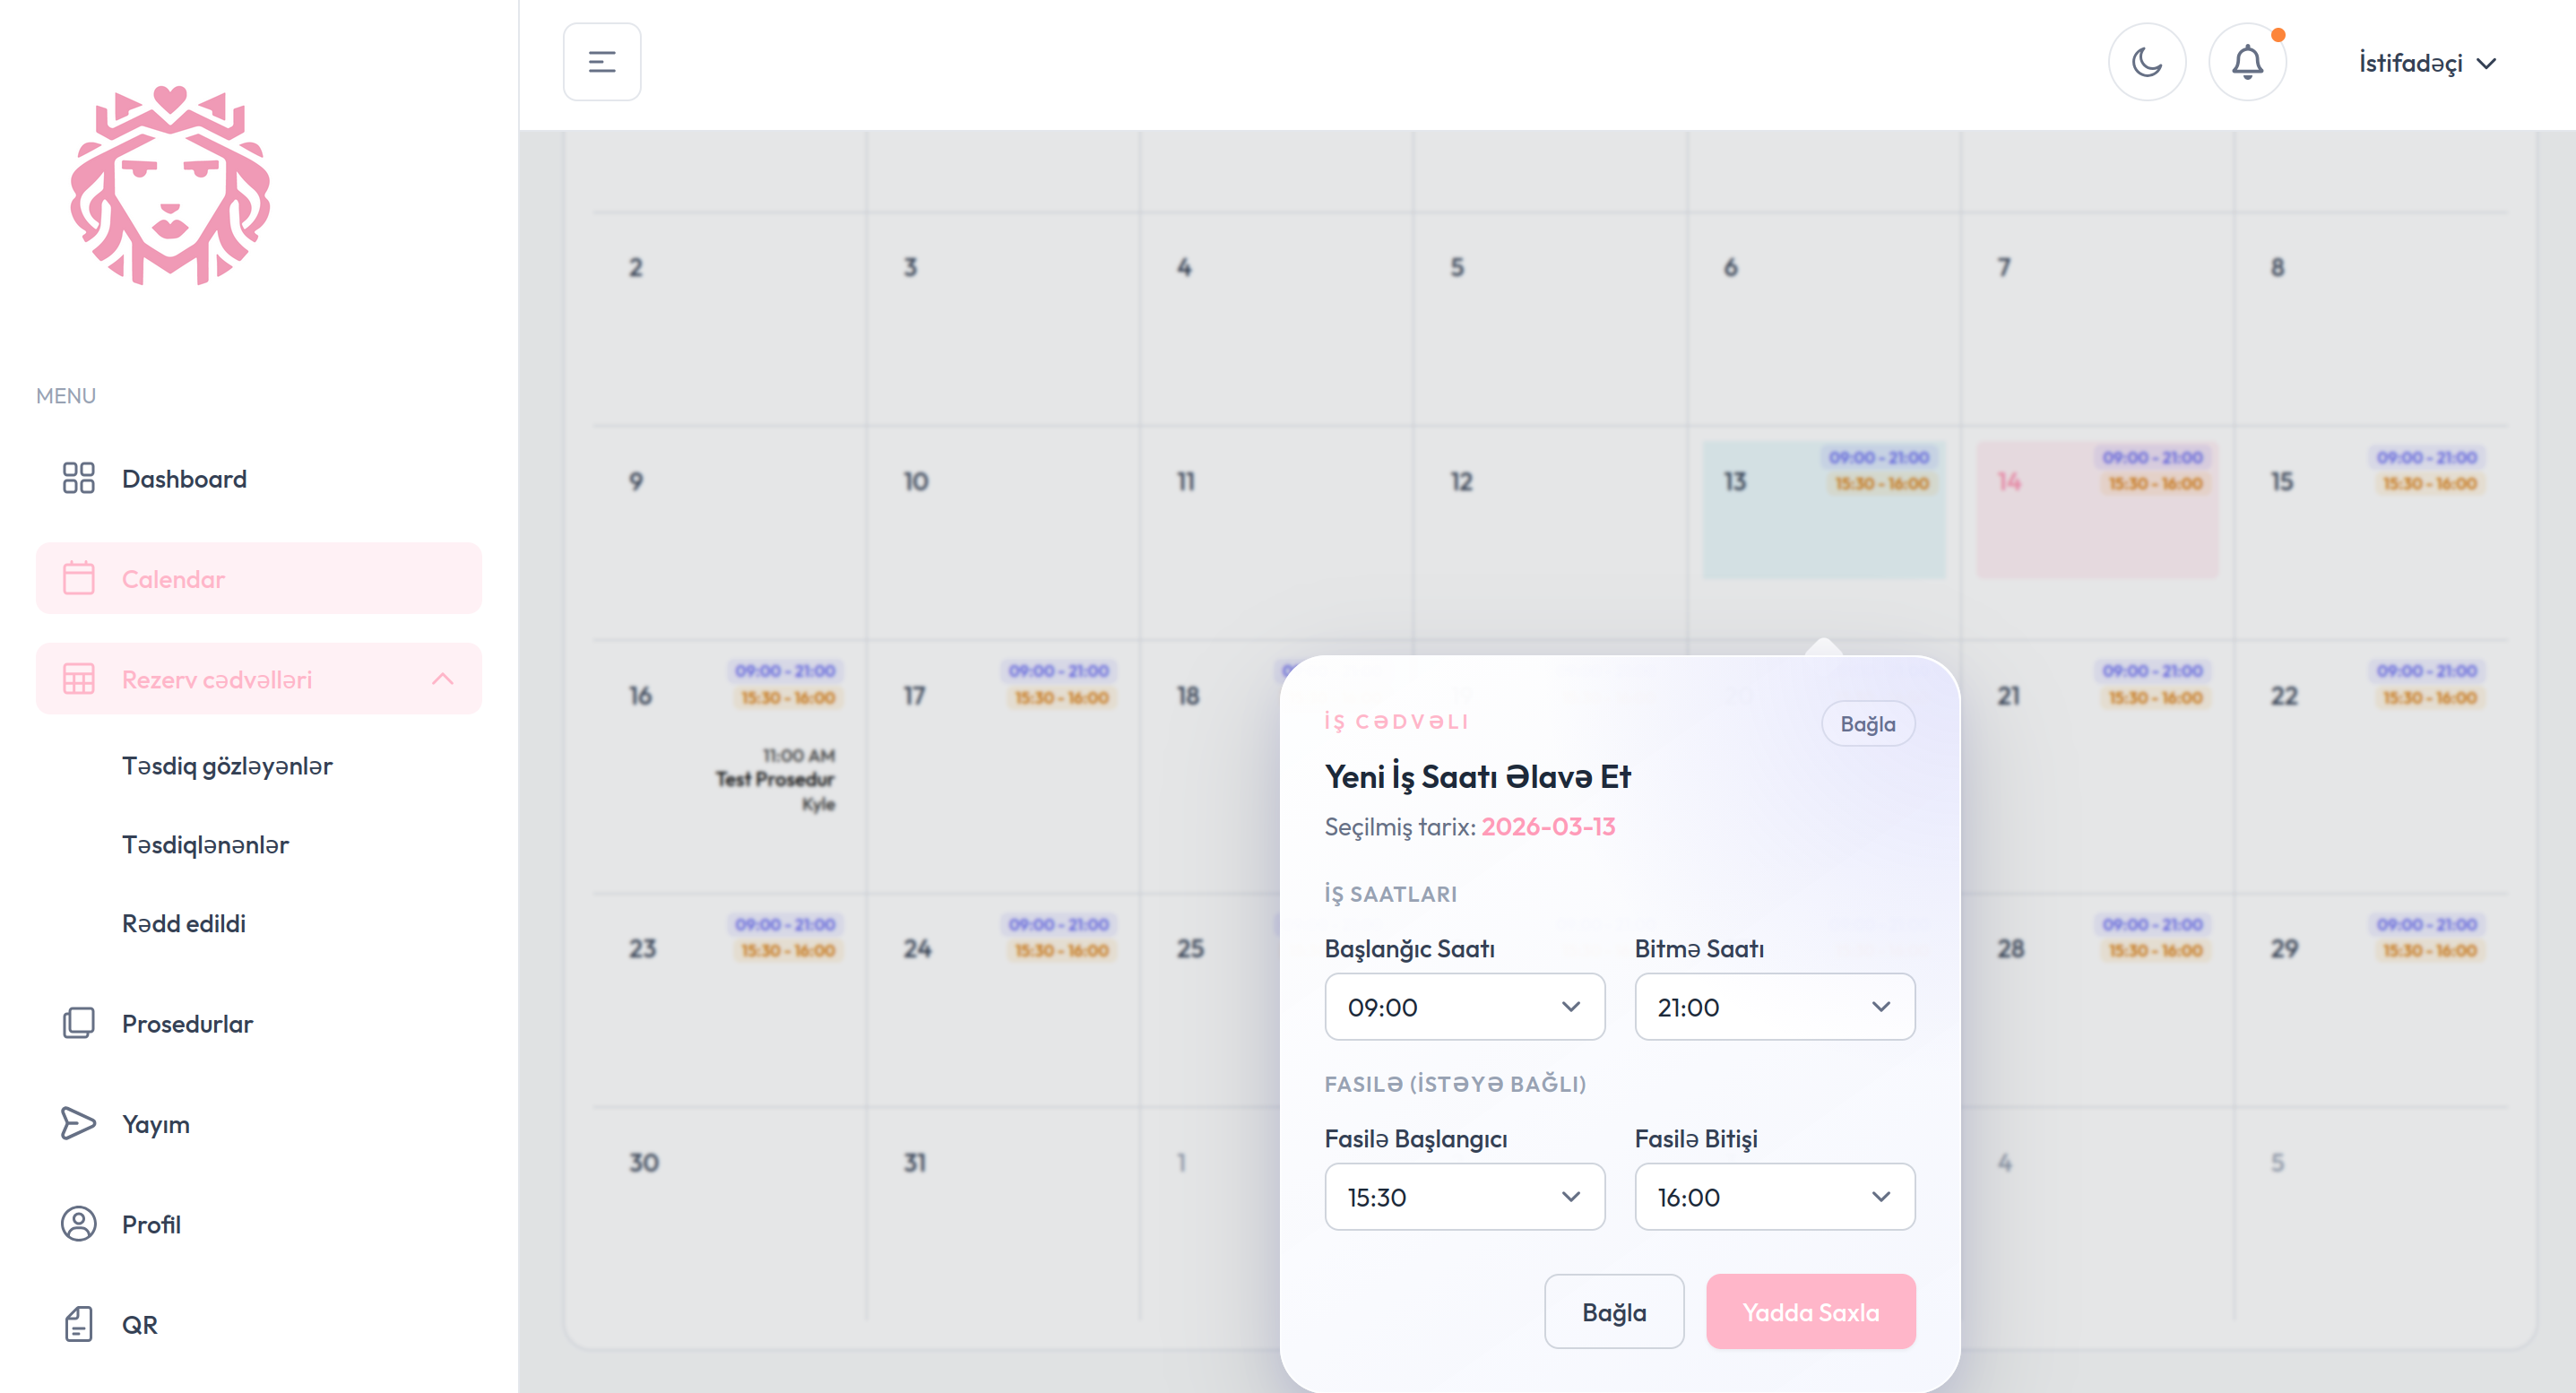Open notifications with the bell icon
Image resolution: width=2576 pixels, height=1393 pixels.
2247,62
